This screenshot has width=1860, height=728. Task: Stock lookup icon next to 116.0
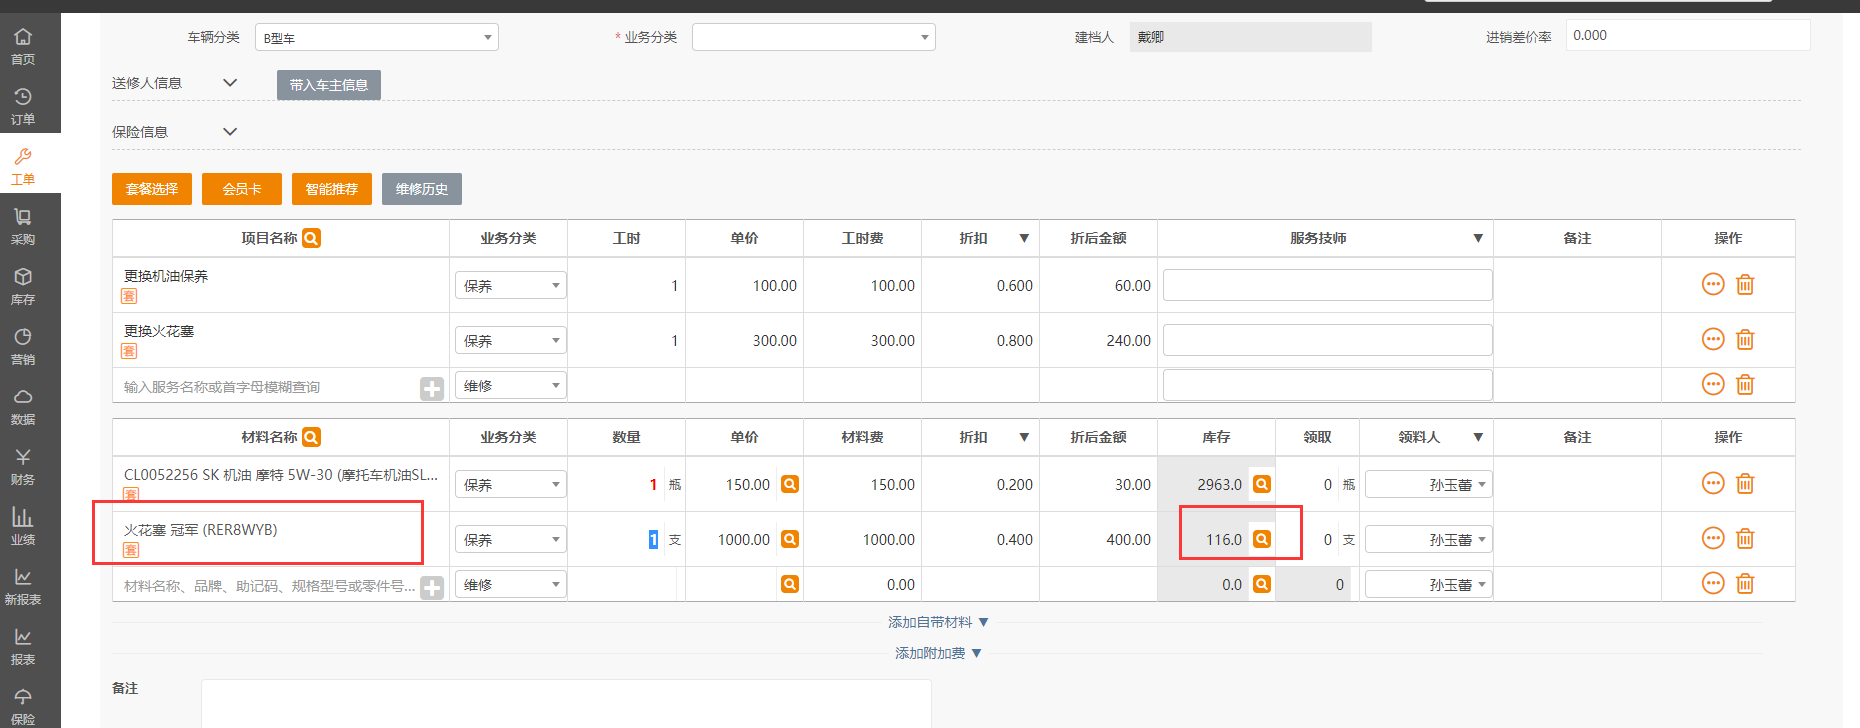click(1262, 539)
